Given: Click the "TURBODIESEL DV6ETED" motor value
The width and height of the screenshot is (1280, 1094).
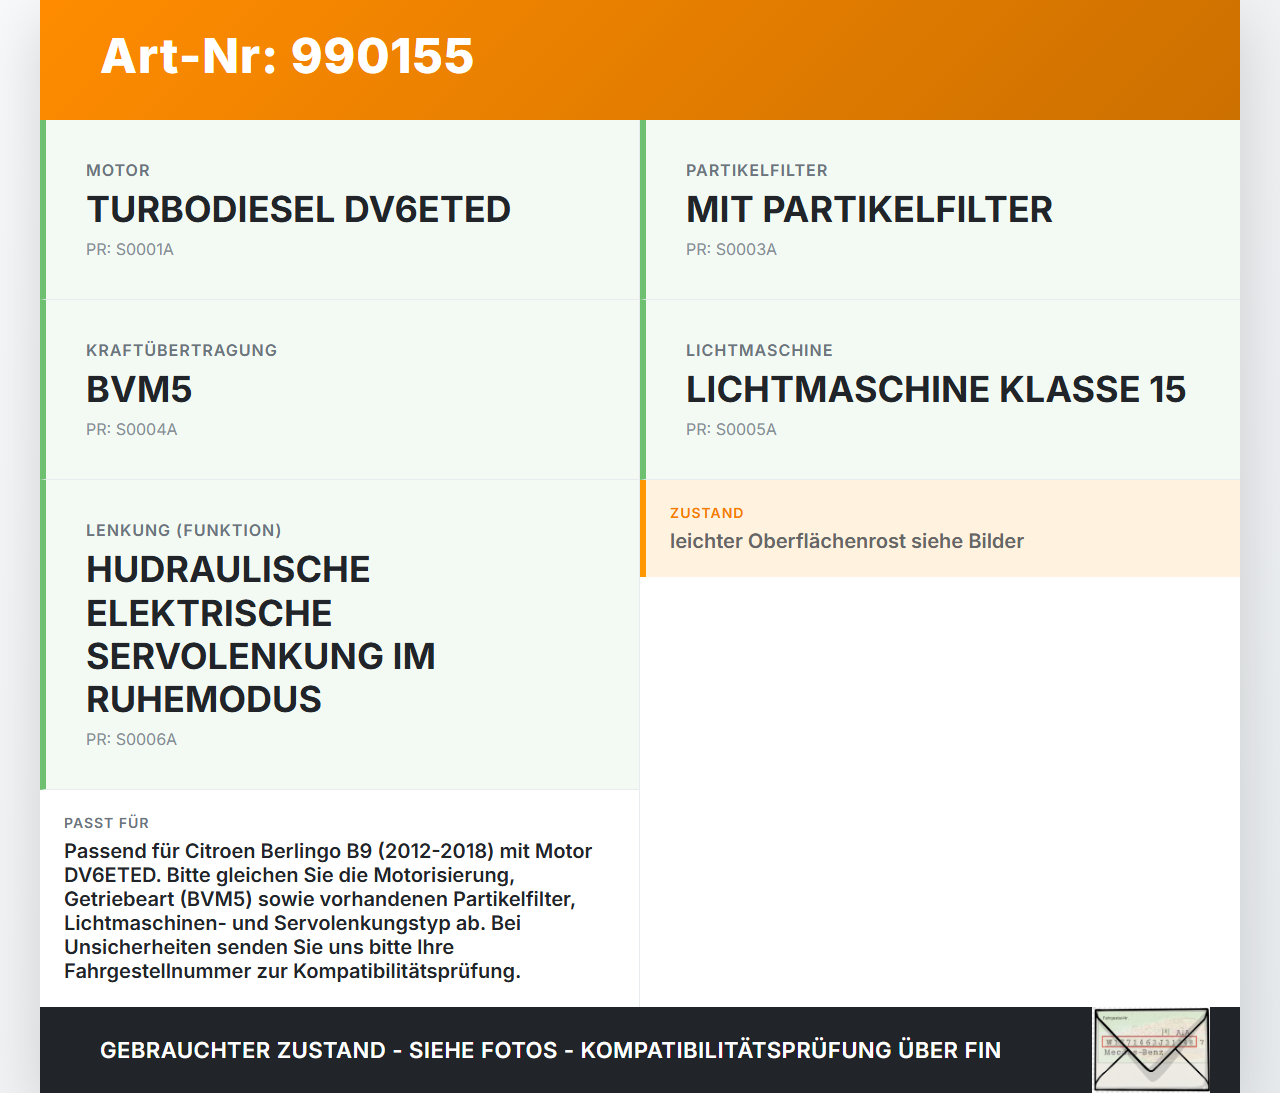Looking at the screenshot, I should click(x=298, y=210).
